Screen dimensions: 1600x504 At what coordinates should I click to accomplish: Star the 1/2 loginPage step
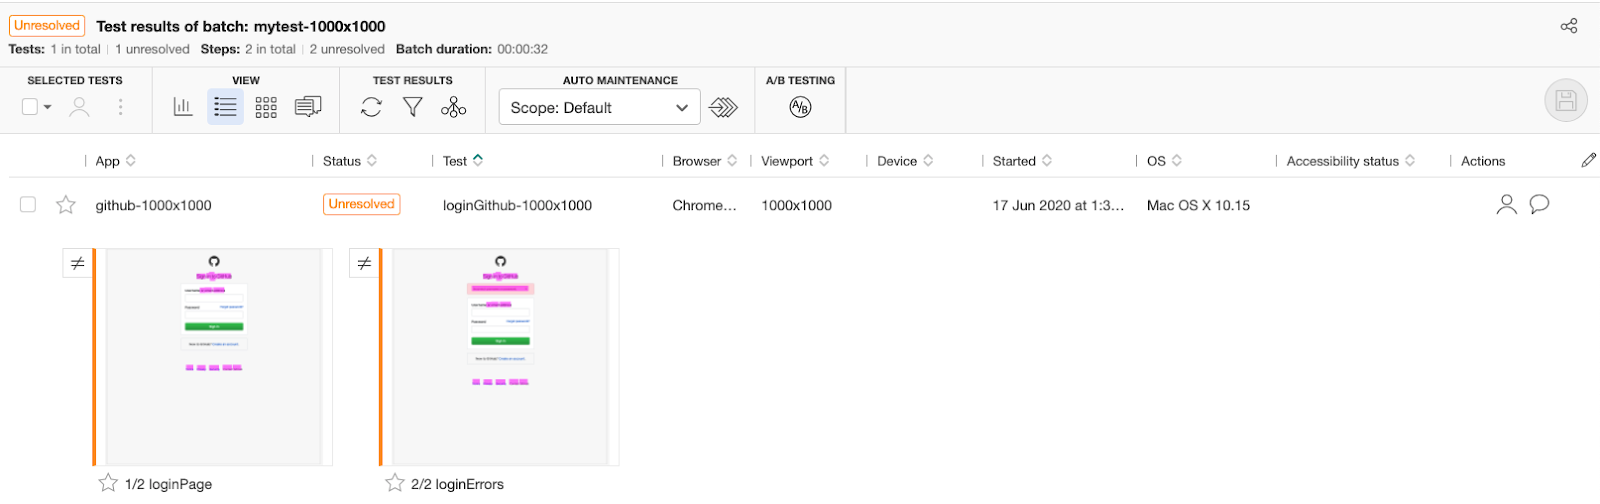click(108, 483)
